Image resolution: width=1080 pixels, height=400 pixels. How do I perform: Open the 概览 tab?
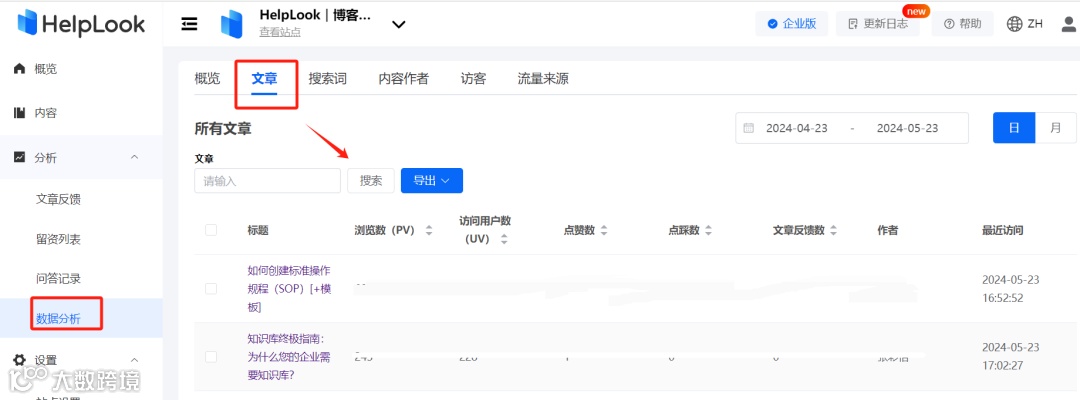coord(207,78)
